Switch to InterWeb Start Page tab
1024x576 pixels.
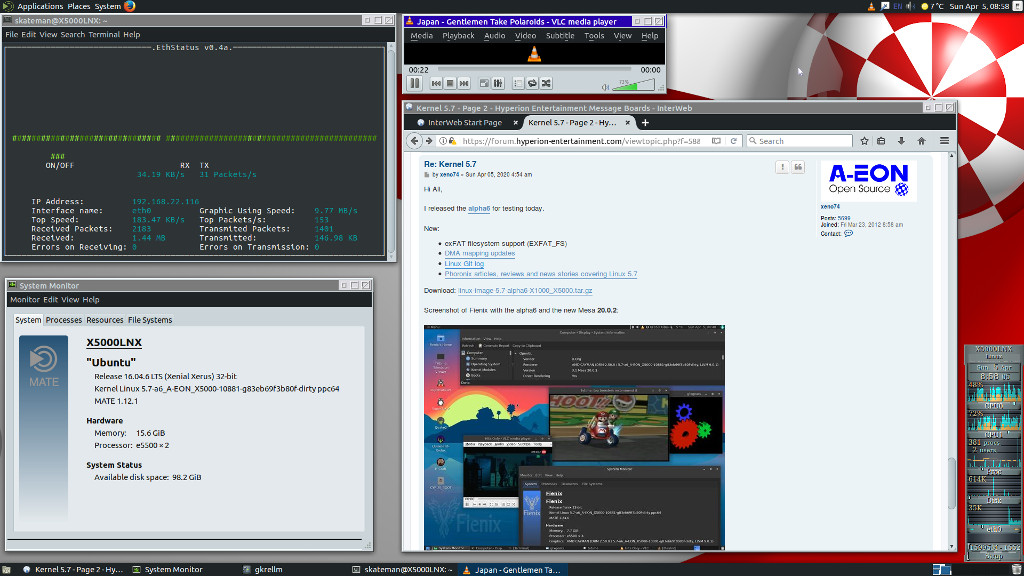[464, 123]
